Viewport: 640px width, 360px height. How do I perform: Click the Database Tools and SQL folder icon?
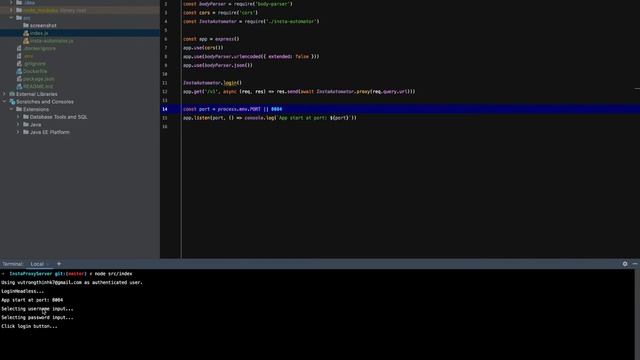click(x=26, y=117)
